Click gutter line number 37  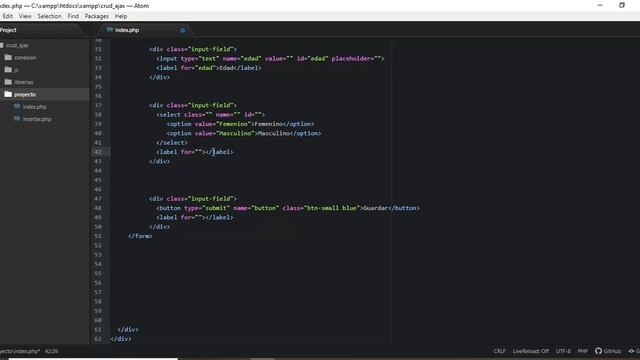(x=98, y=105)
